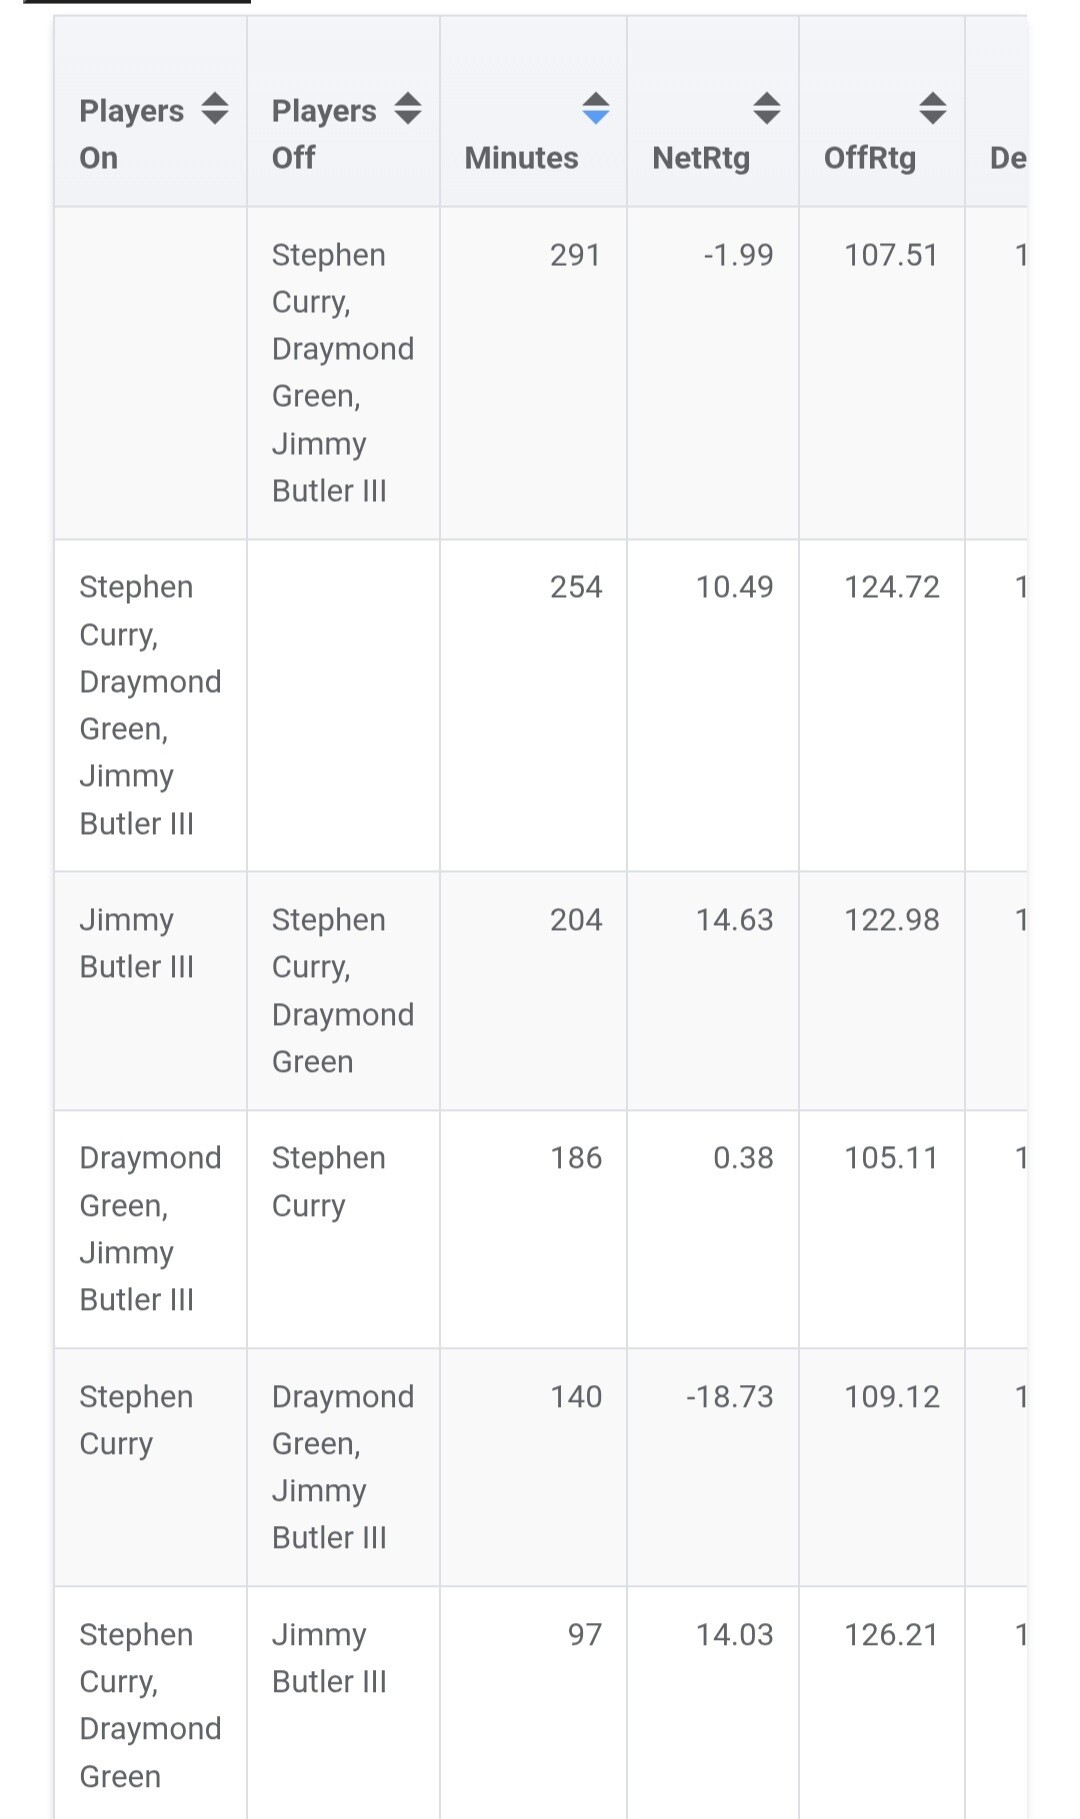Click the partially visible De column header
1080x1819 pixels.
point(1006,158)
